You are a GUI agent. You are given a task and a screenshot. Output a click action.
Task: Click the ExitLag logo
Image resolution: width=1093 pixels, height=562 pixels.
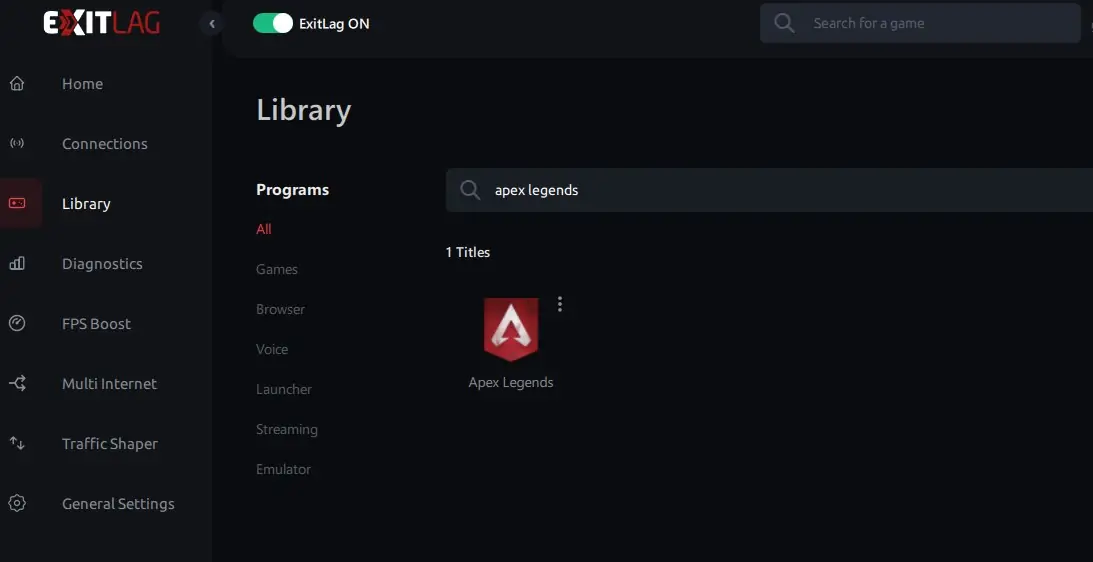[102, 23]
